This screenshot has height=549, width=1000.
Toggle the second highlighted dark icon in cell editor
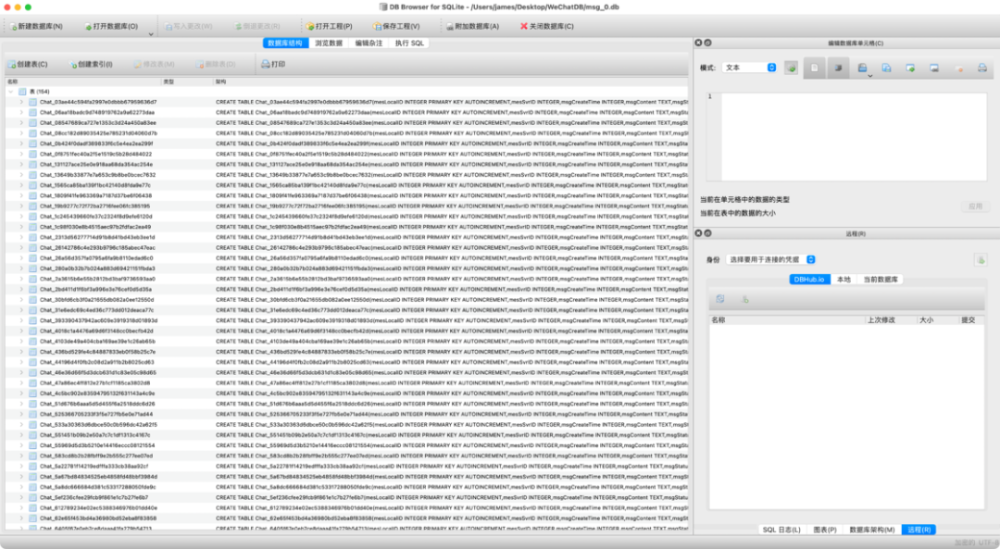[x=838, y=68]
